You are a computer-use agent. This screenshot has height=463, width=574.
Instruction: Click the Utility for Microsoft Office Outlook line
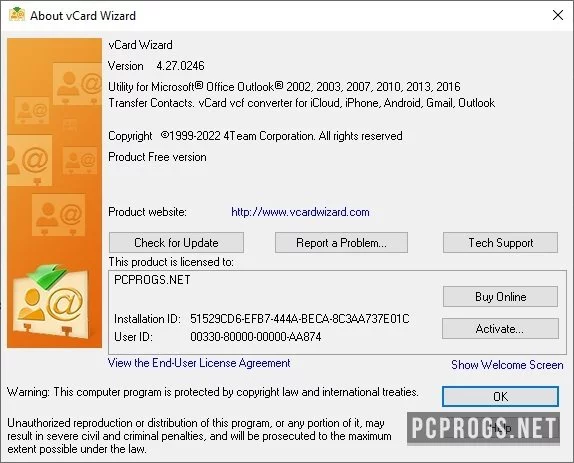[x=284, y=87]
